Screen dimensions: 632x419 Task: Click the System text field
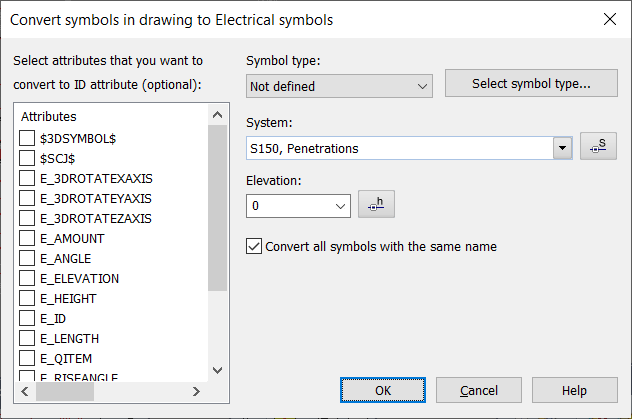coord(400,149)
